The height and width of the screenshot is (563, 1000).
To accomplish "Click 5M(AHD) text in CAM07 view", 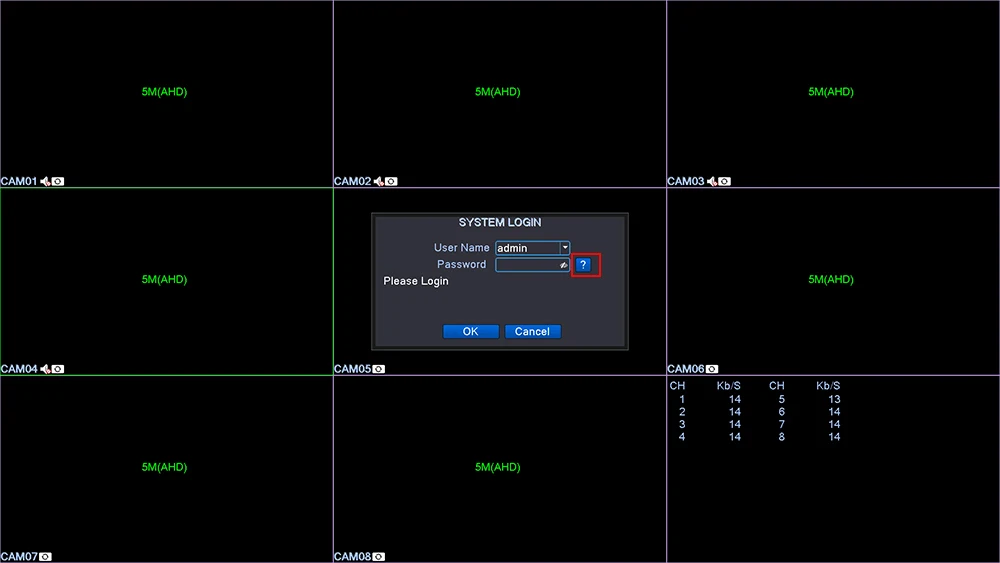I will tap(165, 467).
